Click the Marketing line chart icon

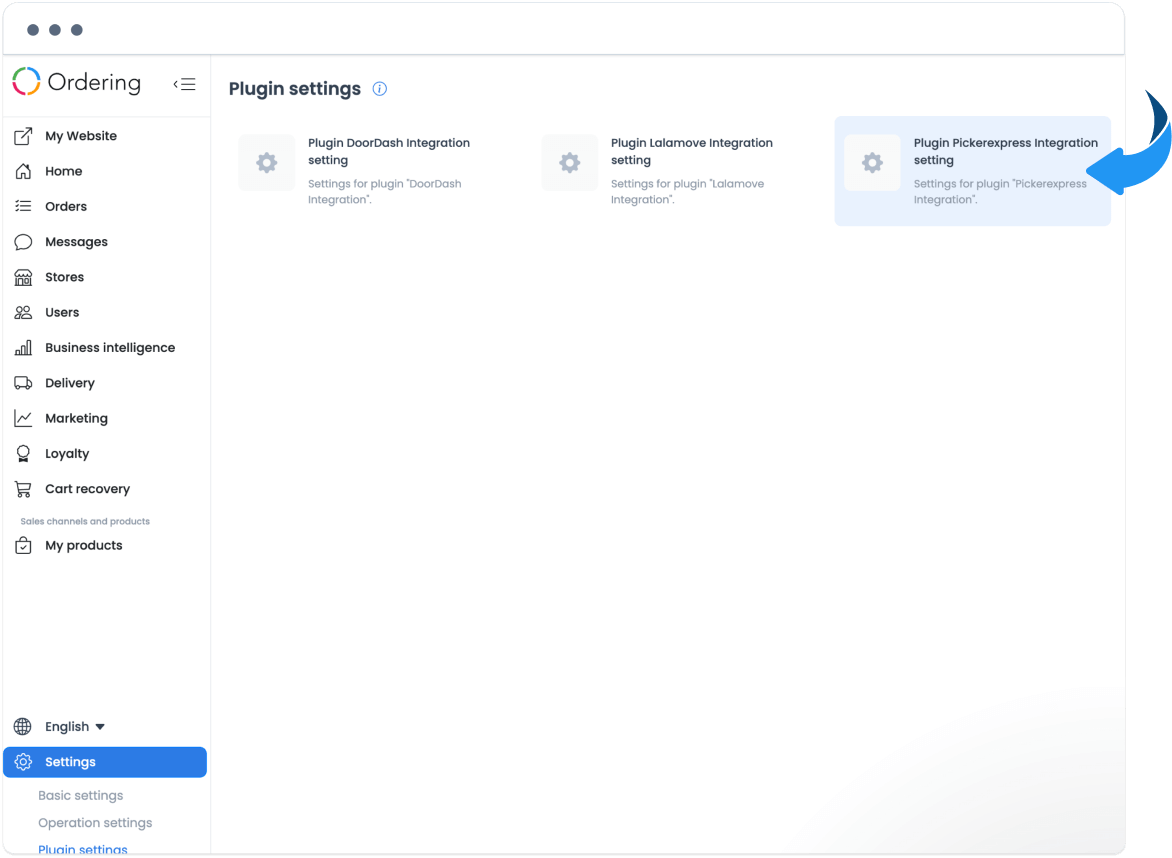(x=23, y=419)
